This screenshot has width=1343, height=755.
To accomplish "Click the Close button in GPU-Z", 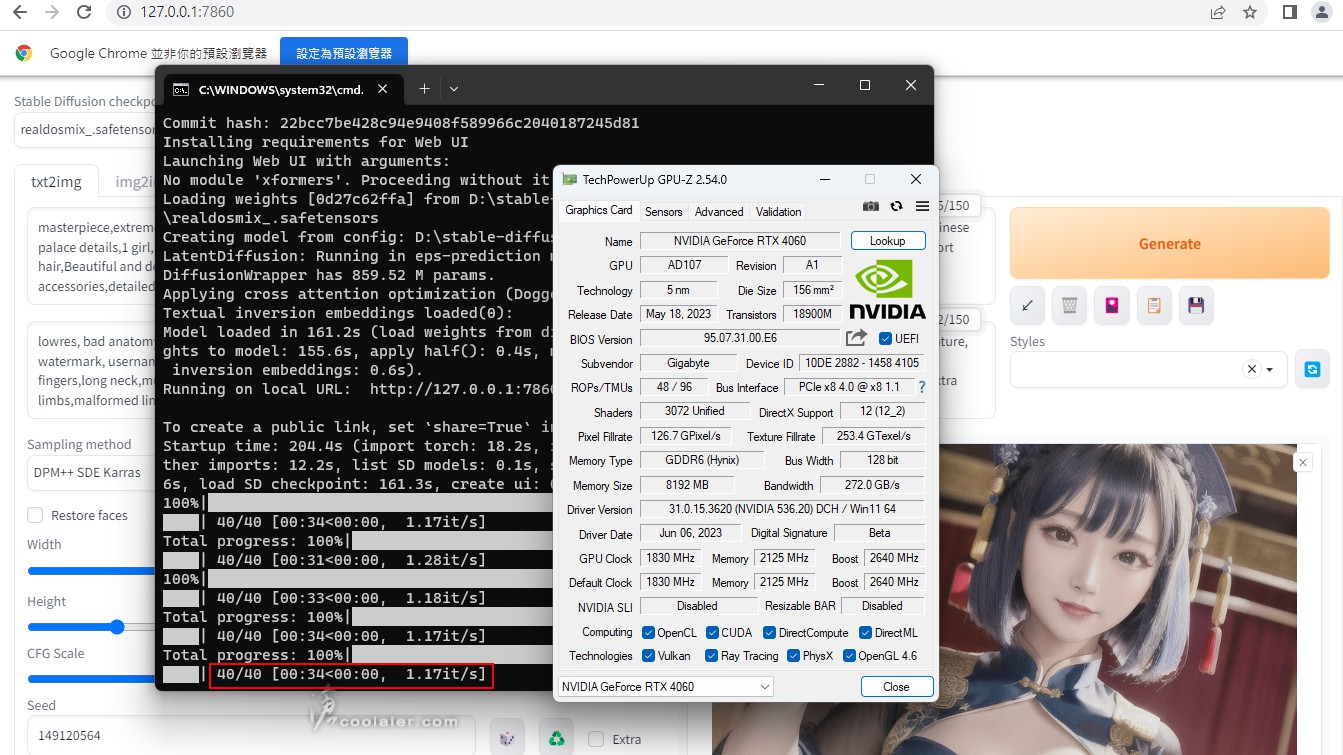I will pyautogui.click(x=896, y=687).
